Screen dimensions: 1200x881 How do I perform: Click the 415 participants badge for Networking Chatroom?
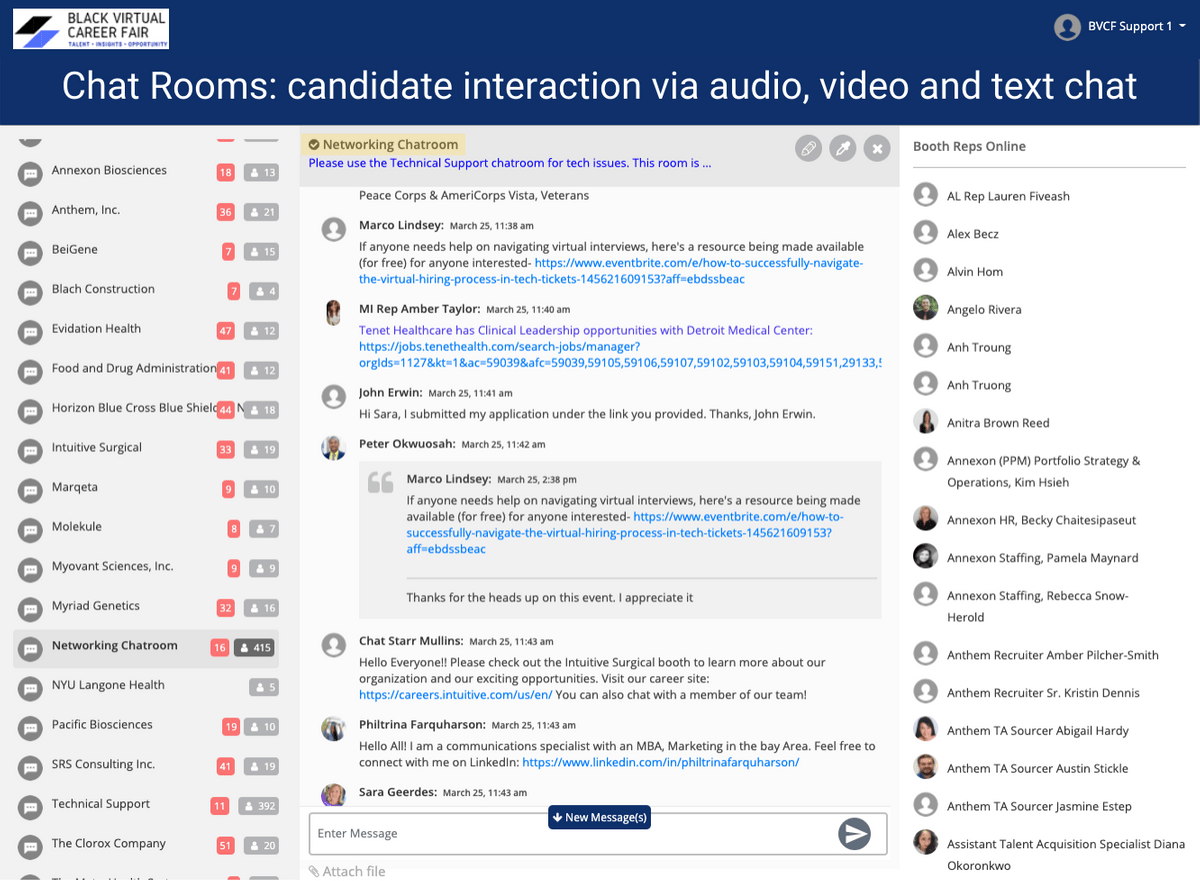[256, 648]
